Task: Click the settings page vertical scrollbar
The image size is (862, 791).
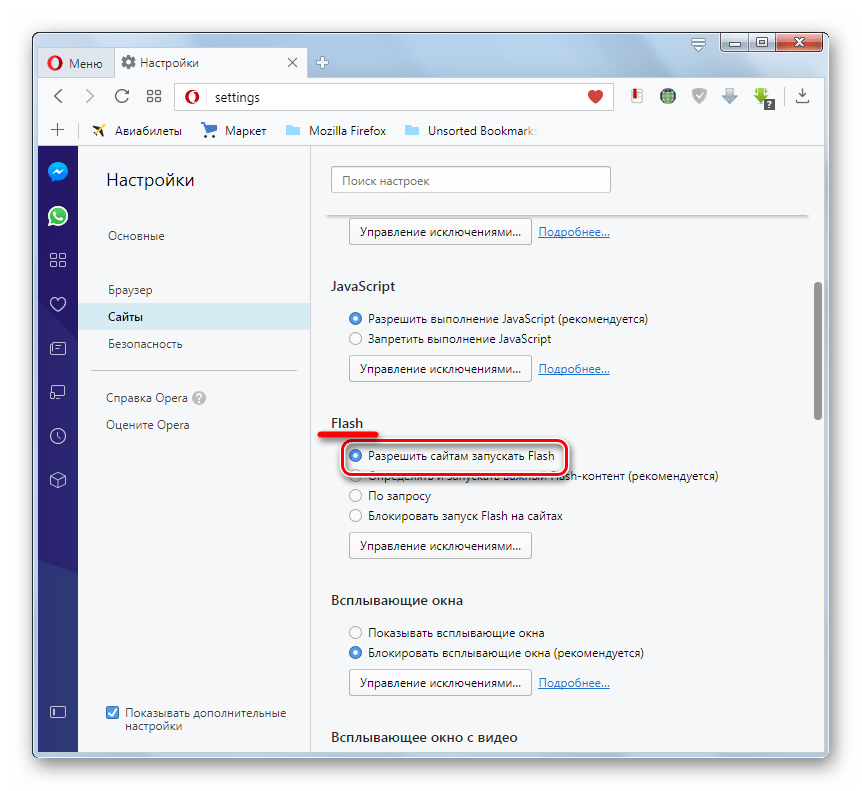Action: pyautogui.click(x=817, y=351)
